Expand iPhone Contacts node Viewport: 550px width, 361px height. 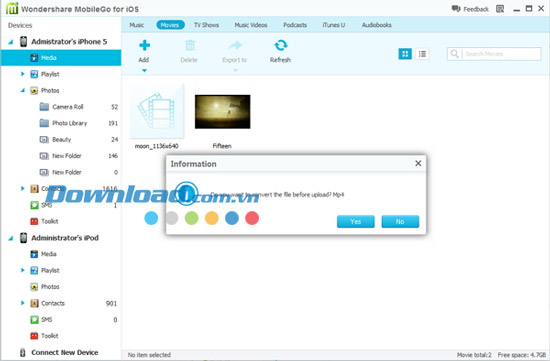tap(22, 189)
